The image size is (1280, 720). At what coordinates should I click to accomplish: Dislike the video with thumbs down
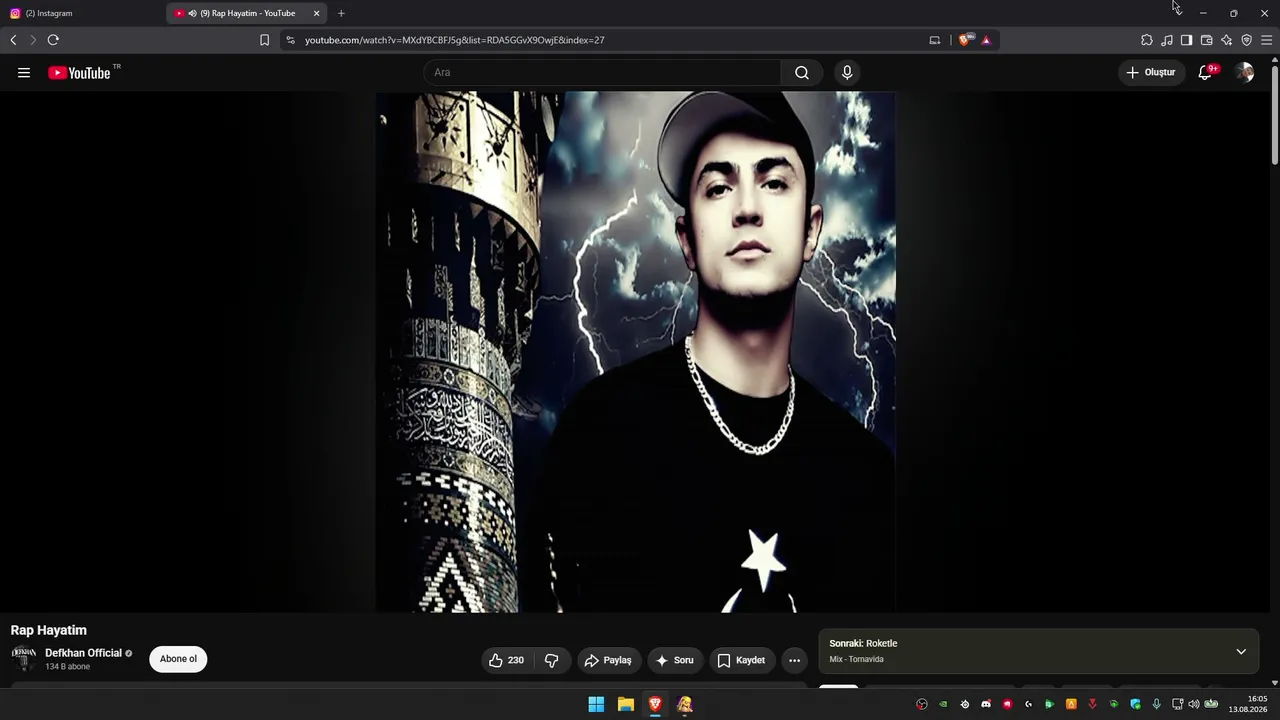tap(552, 660)
